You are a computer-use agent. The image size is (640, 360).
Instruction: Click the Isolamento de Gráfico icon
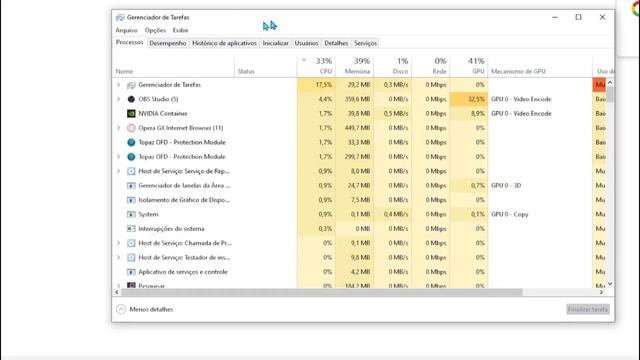coord(131,200)
